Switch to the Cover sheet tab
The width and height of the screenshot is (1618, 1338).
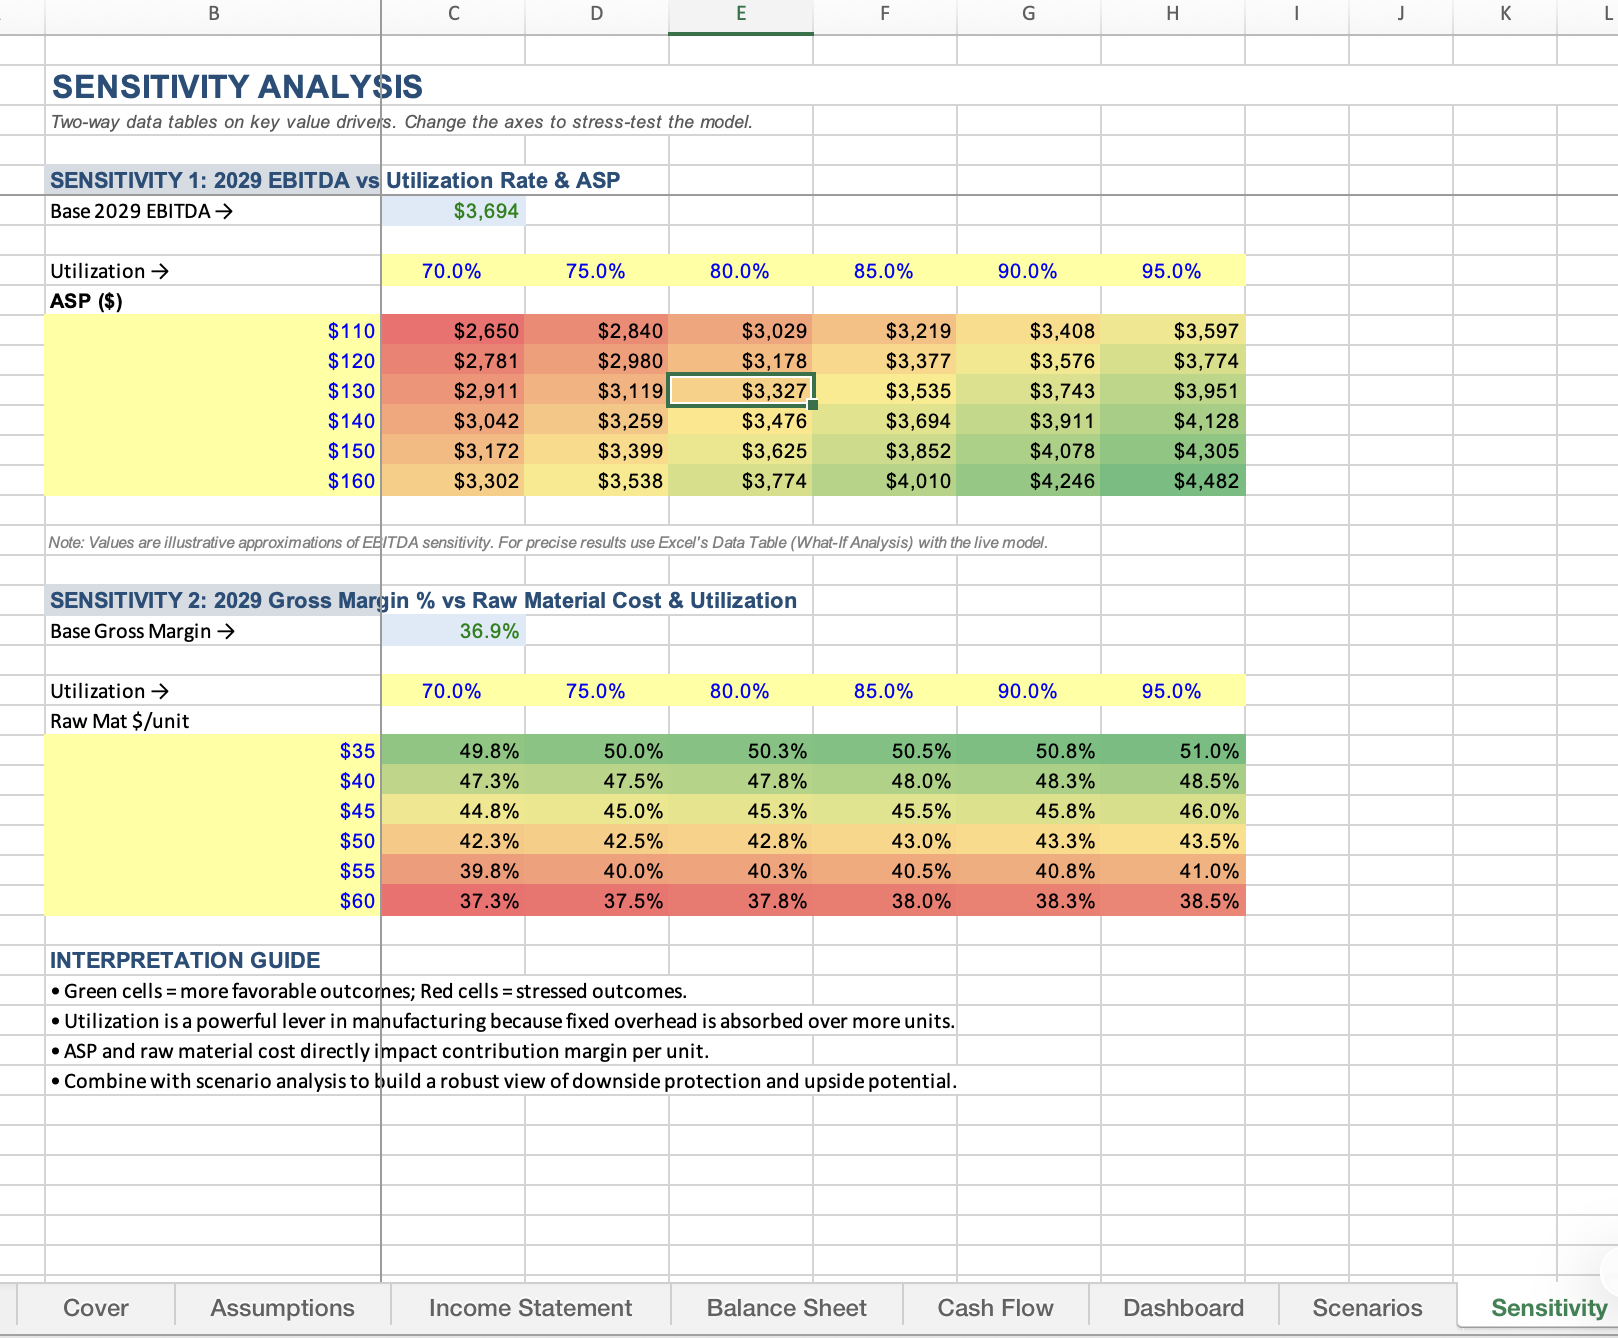click(96, 1307)
